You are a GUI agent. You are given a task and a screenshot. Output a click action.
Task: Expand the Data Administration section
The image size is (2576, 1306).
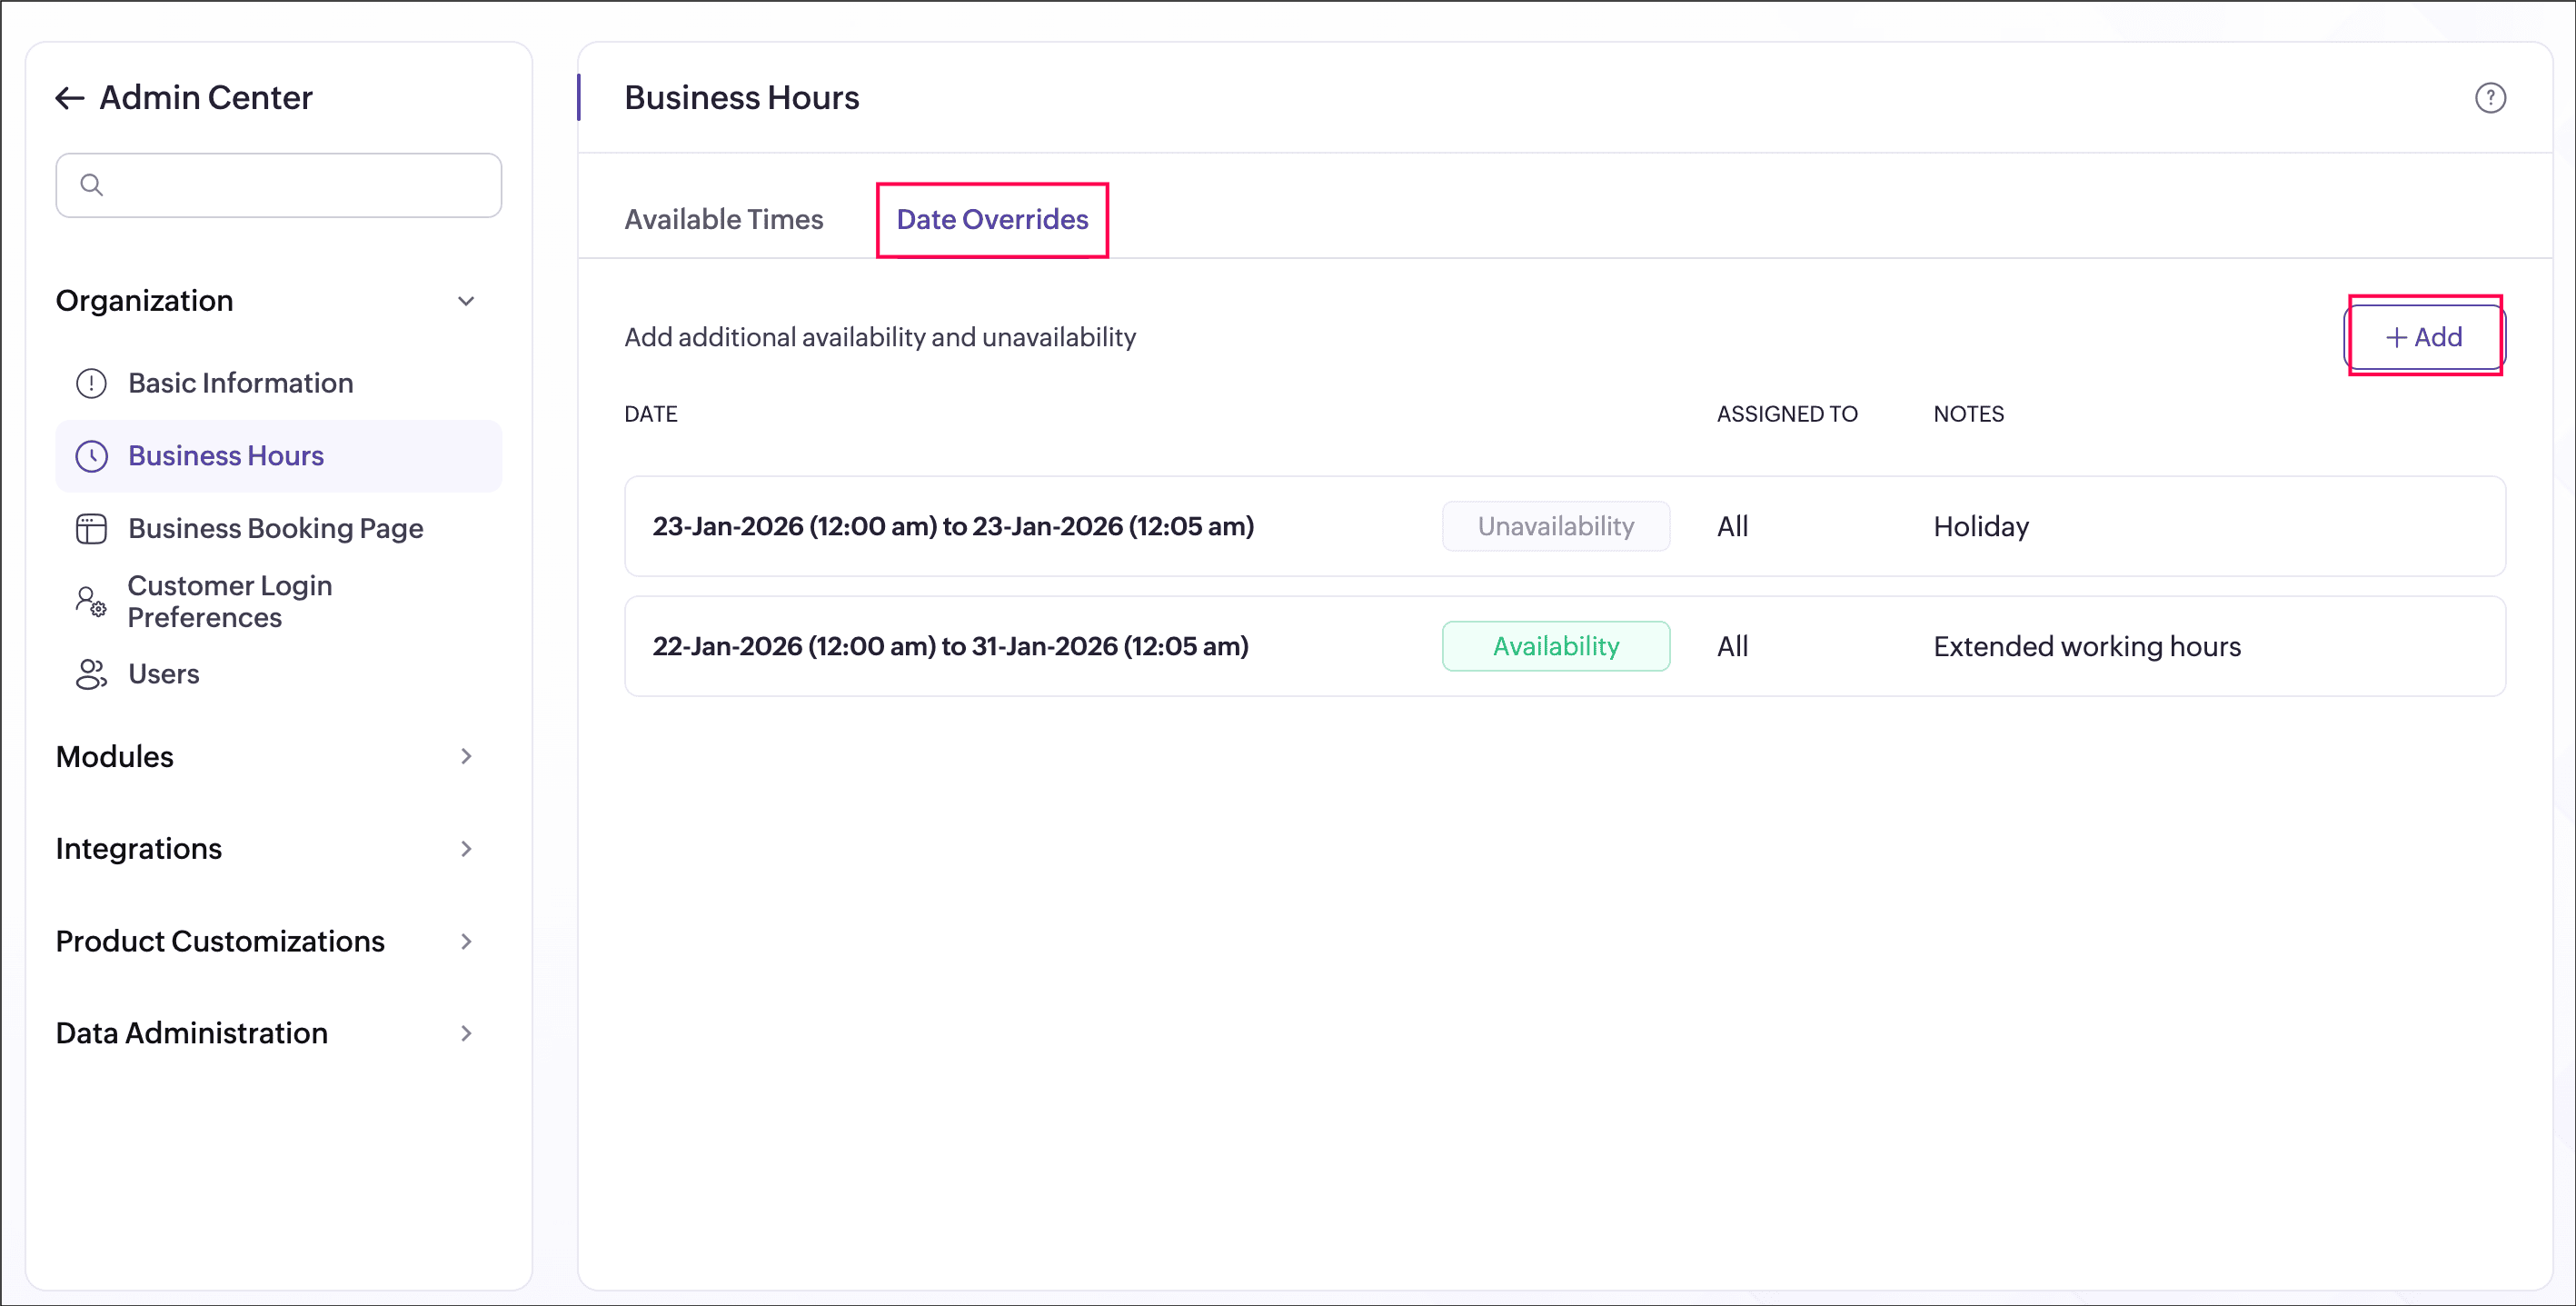[x=466, y=1033]
